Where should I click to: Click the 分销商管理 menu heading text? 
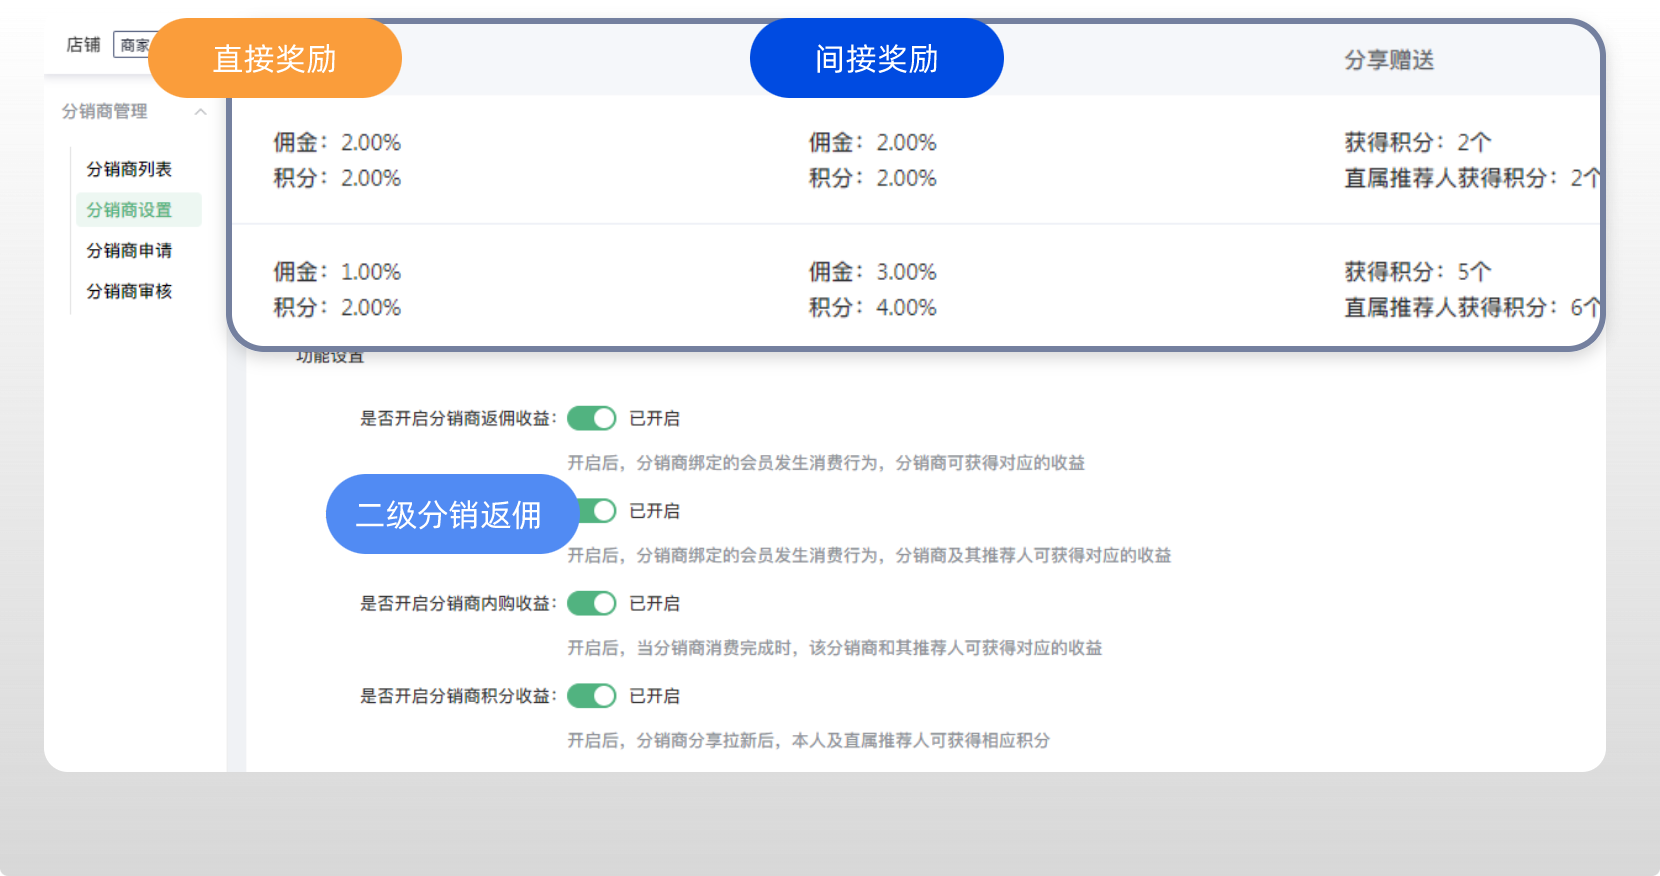point(104,112)
